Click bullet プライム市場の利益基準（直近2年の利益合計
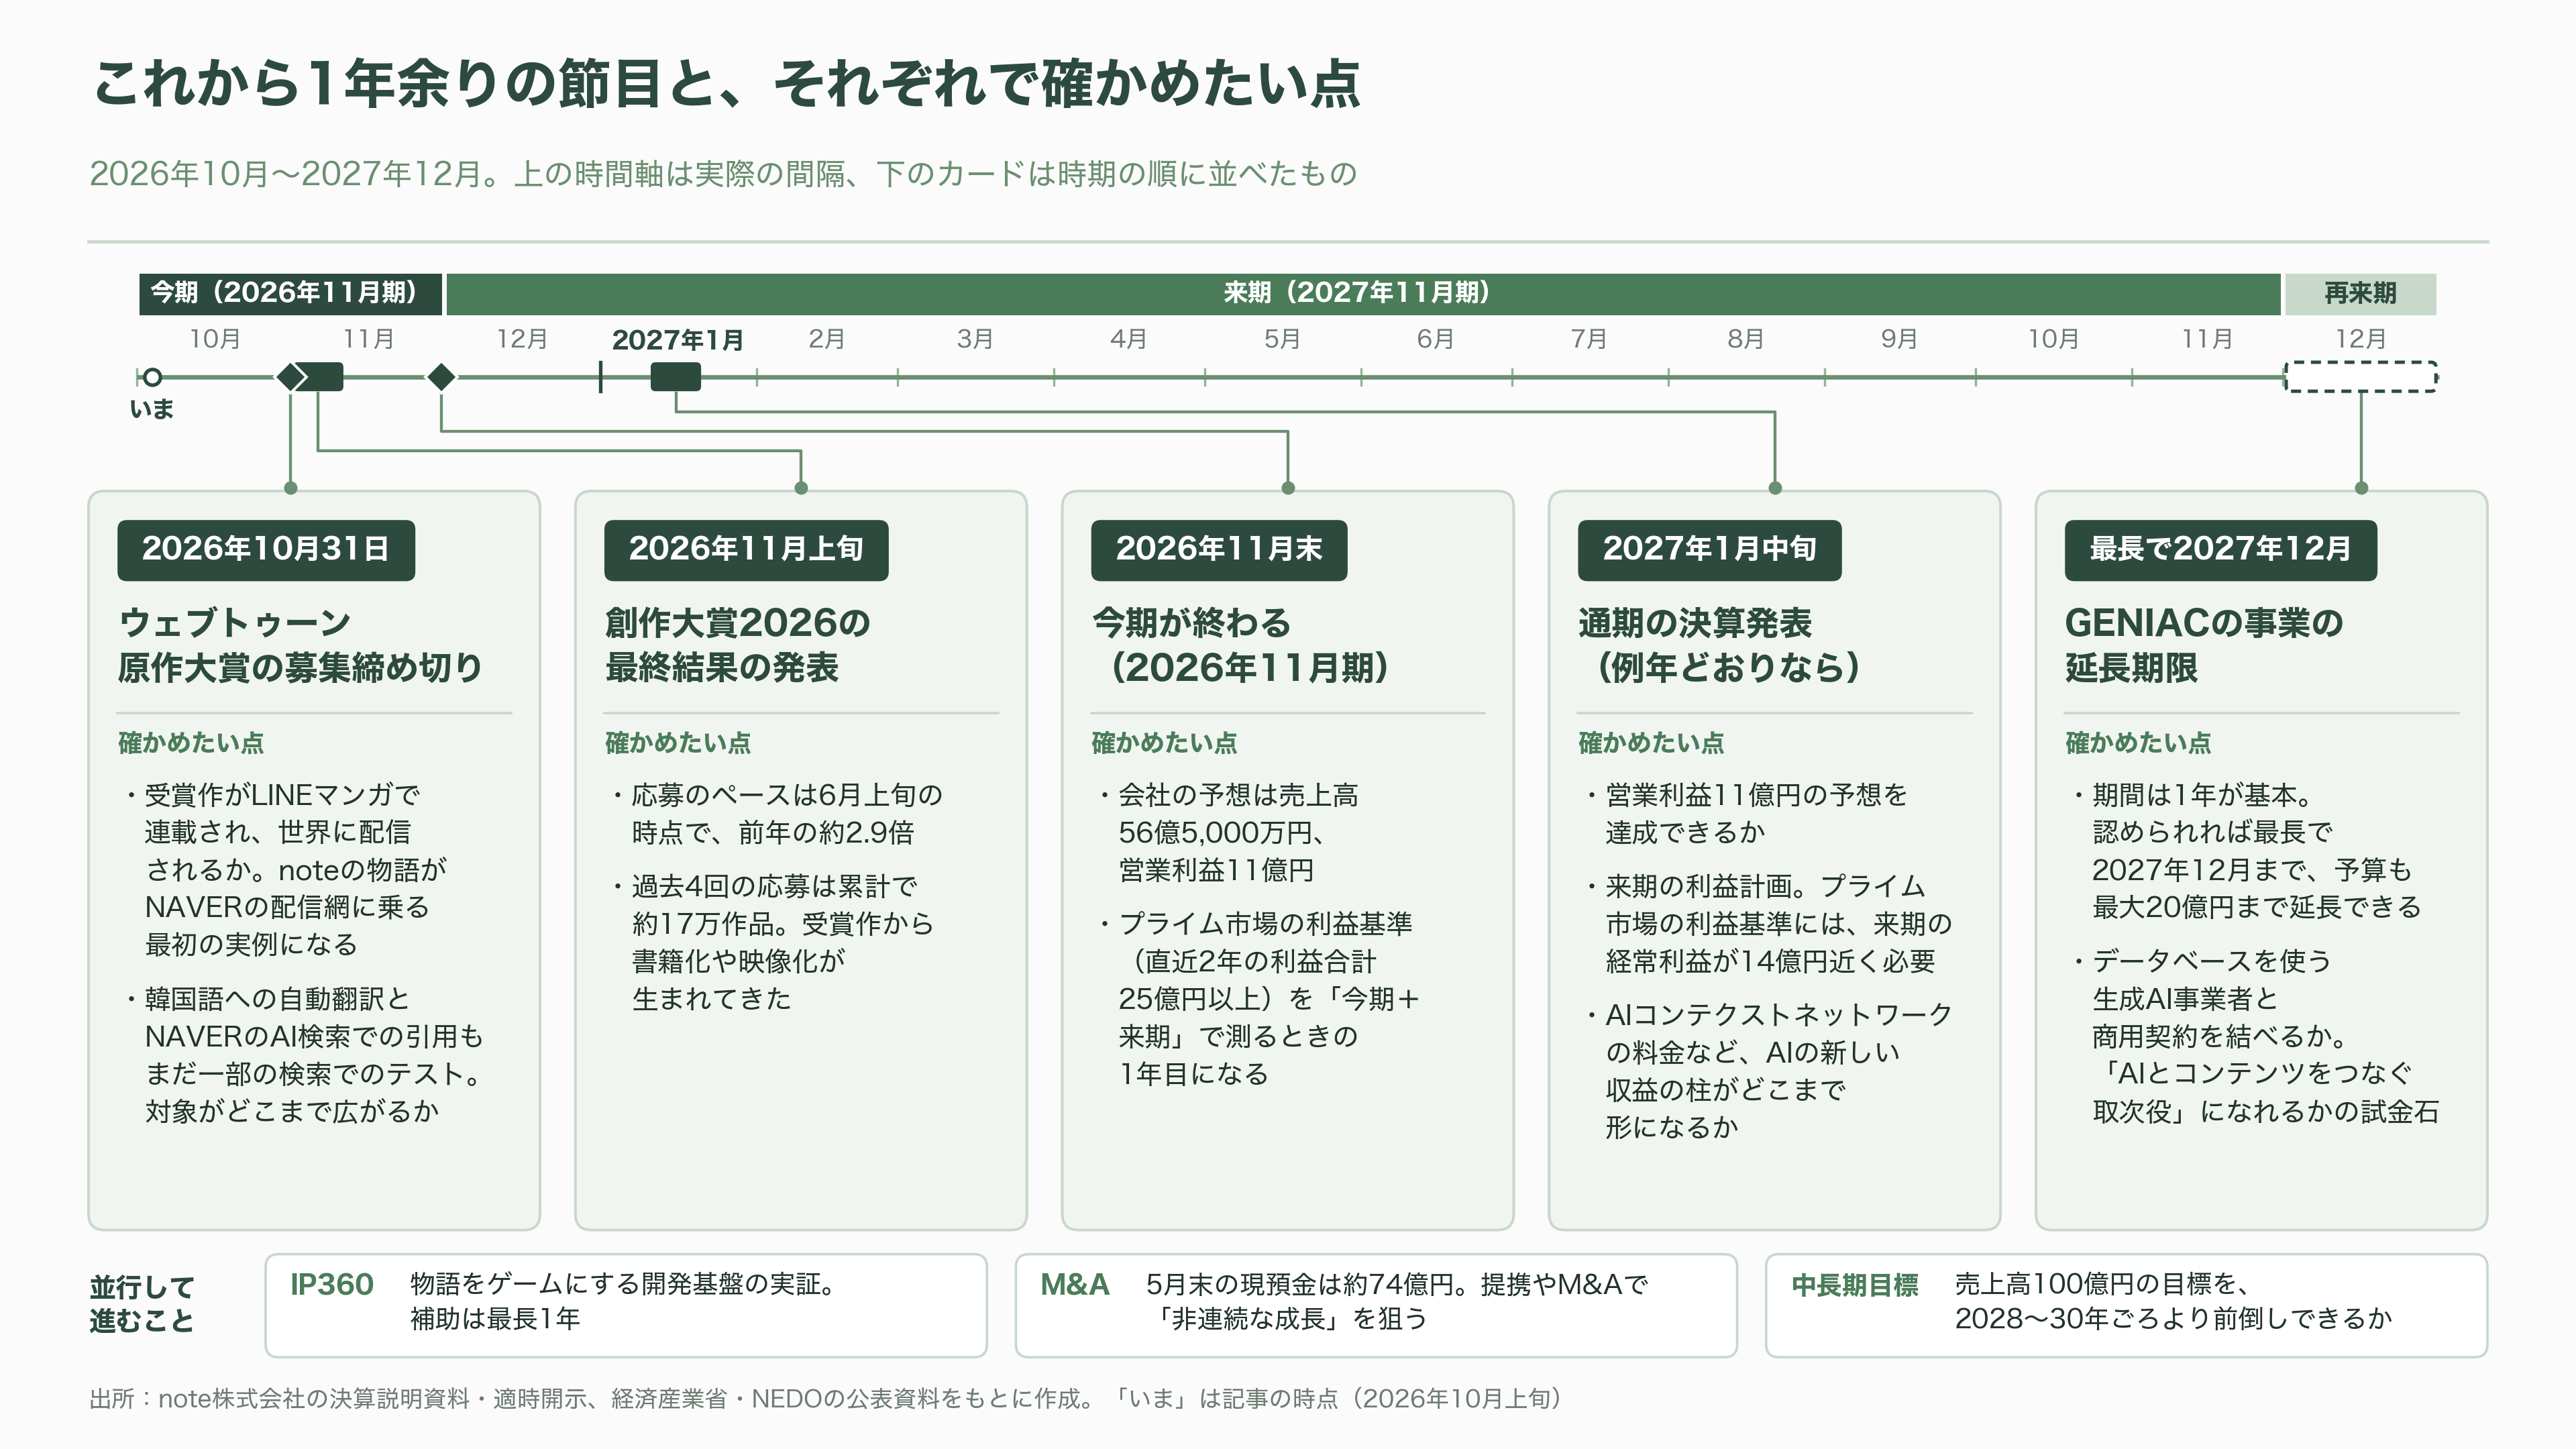Viewport: 2576px width, 1449px height. click(x=1260, y=999)
